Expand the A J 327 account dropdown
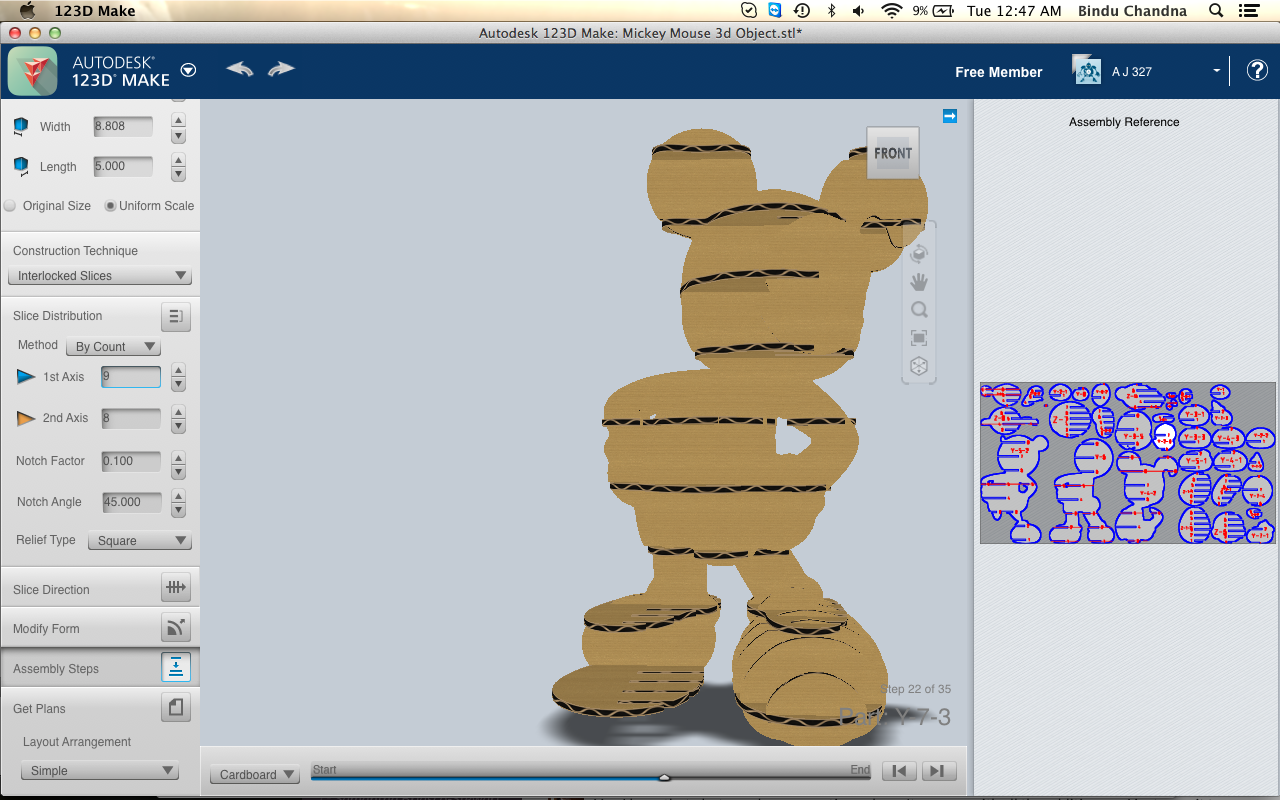This screenshot has width=1280, height=800. click(x=1217, y=71)
